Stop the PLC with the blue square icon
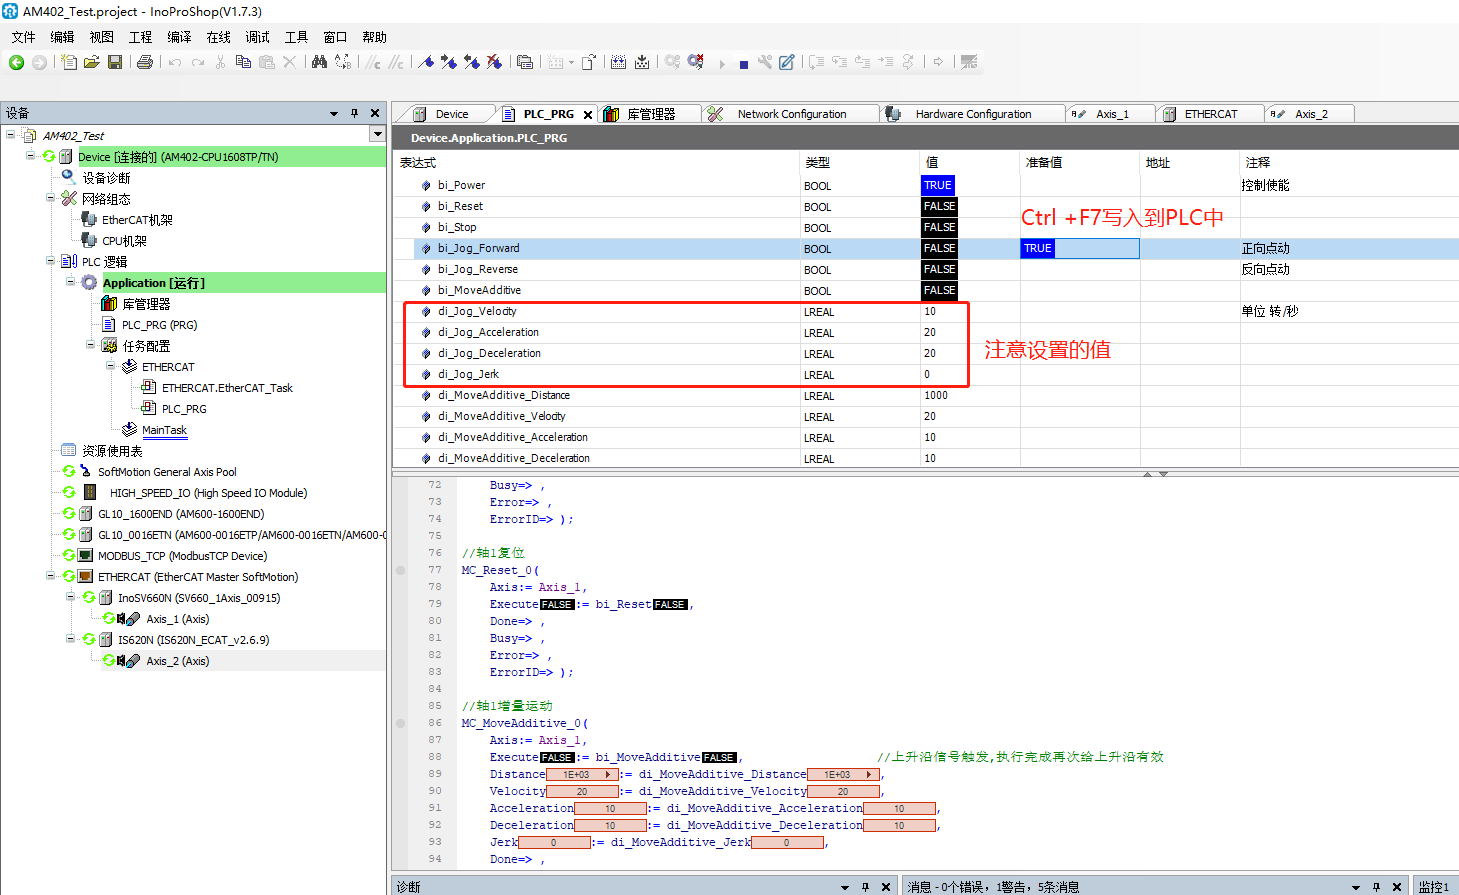This screenshot has height=895, width=1459. (744, 64)
